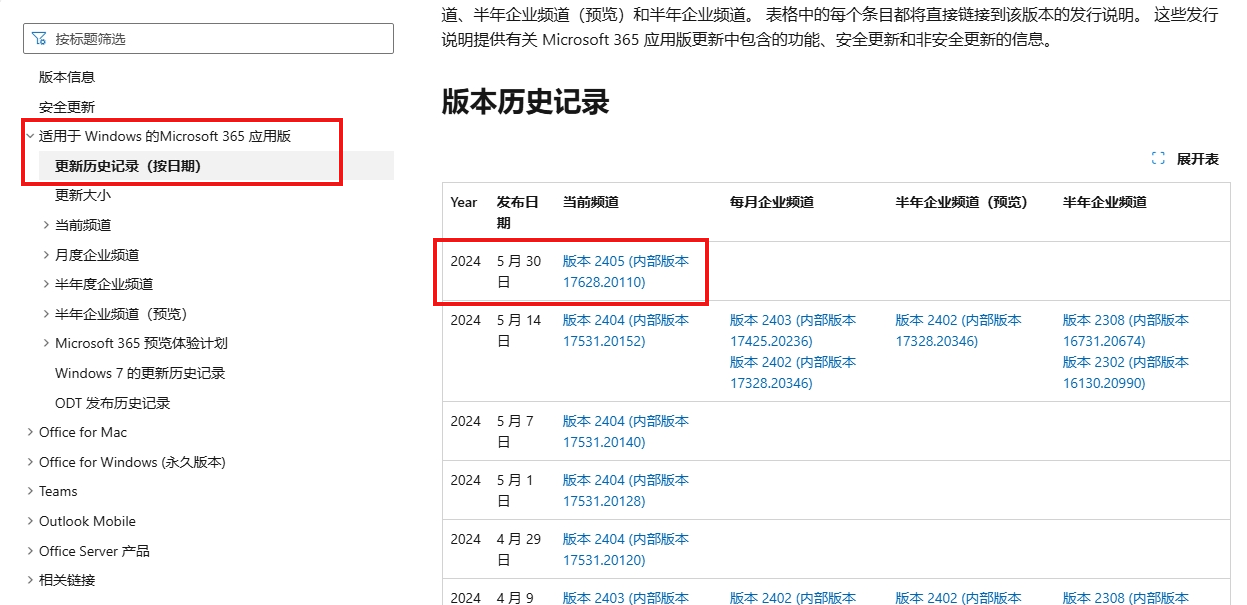Open 版本 2403 (内部版本 17425.20236) link
The width and height of the screenshot is (1247, 605).
coord(793,331)
